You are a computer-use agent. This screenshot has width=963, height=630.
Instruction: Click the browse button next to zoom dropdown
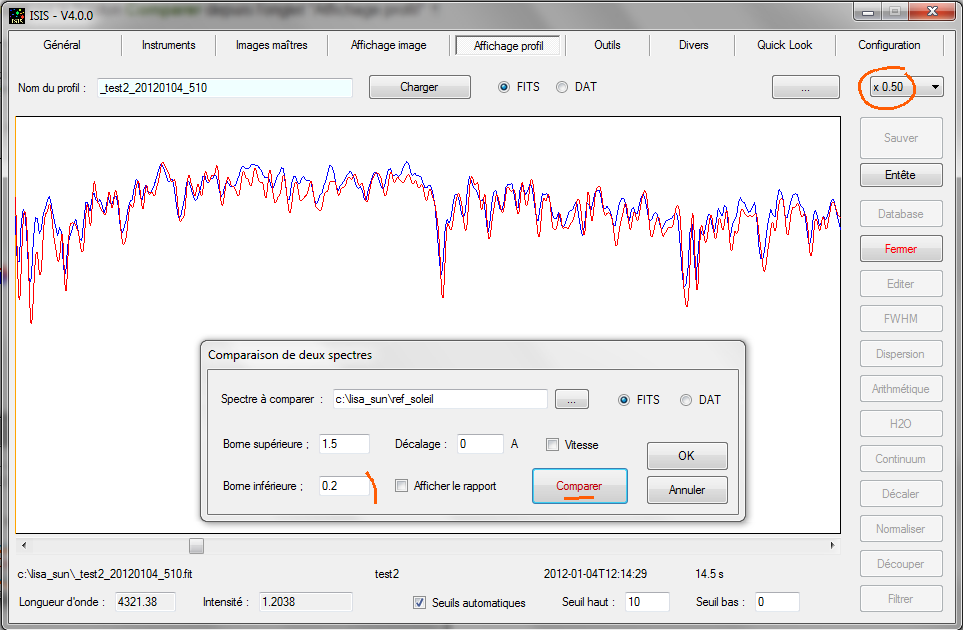[x=805, y=87]
